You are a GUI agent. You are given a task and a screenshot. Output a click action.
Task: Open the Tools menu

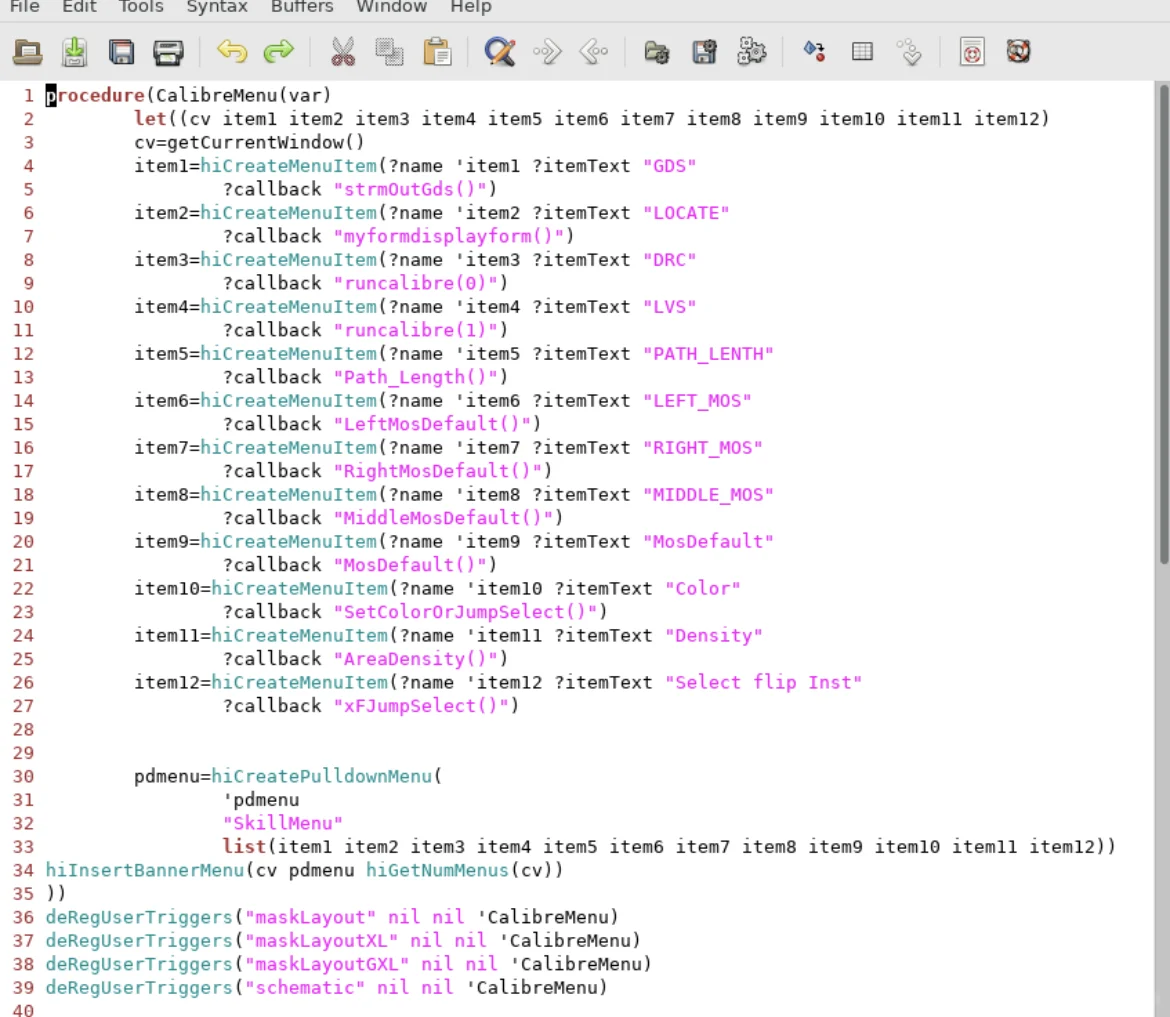pos(141,7)
